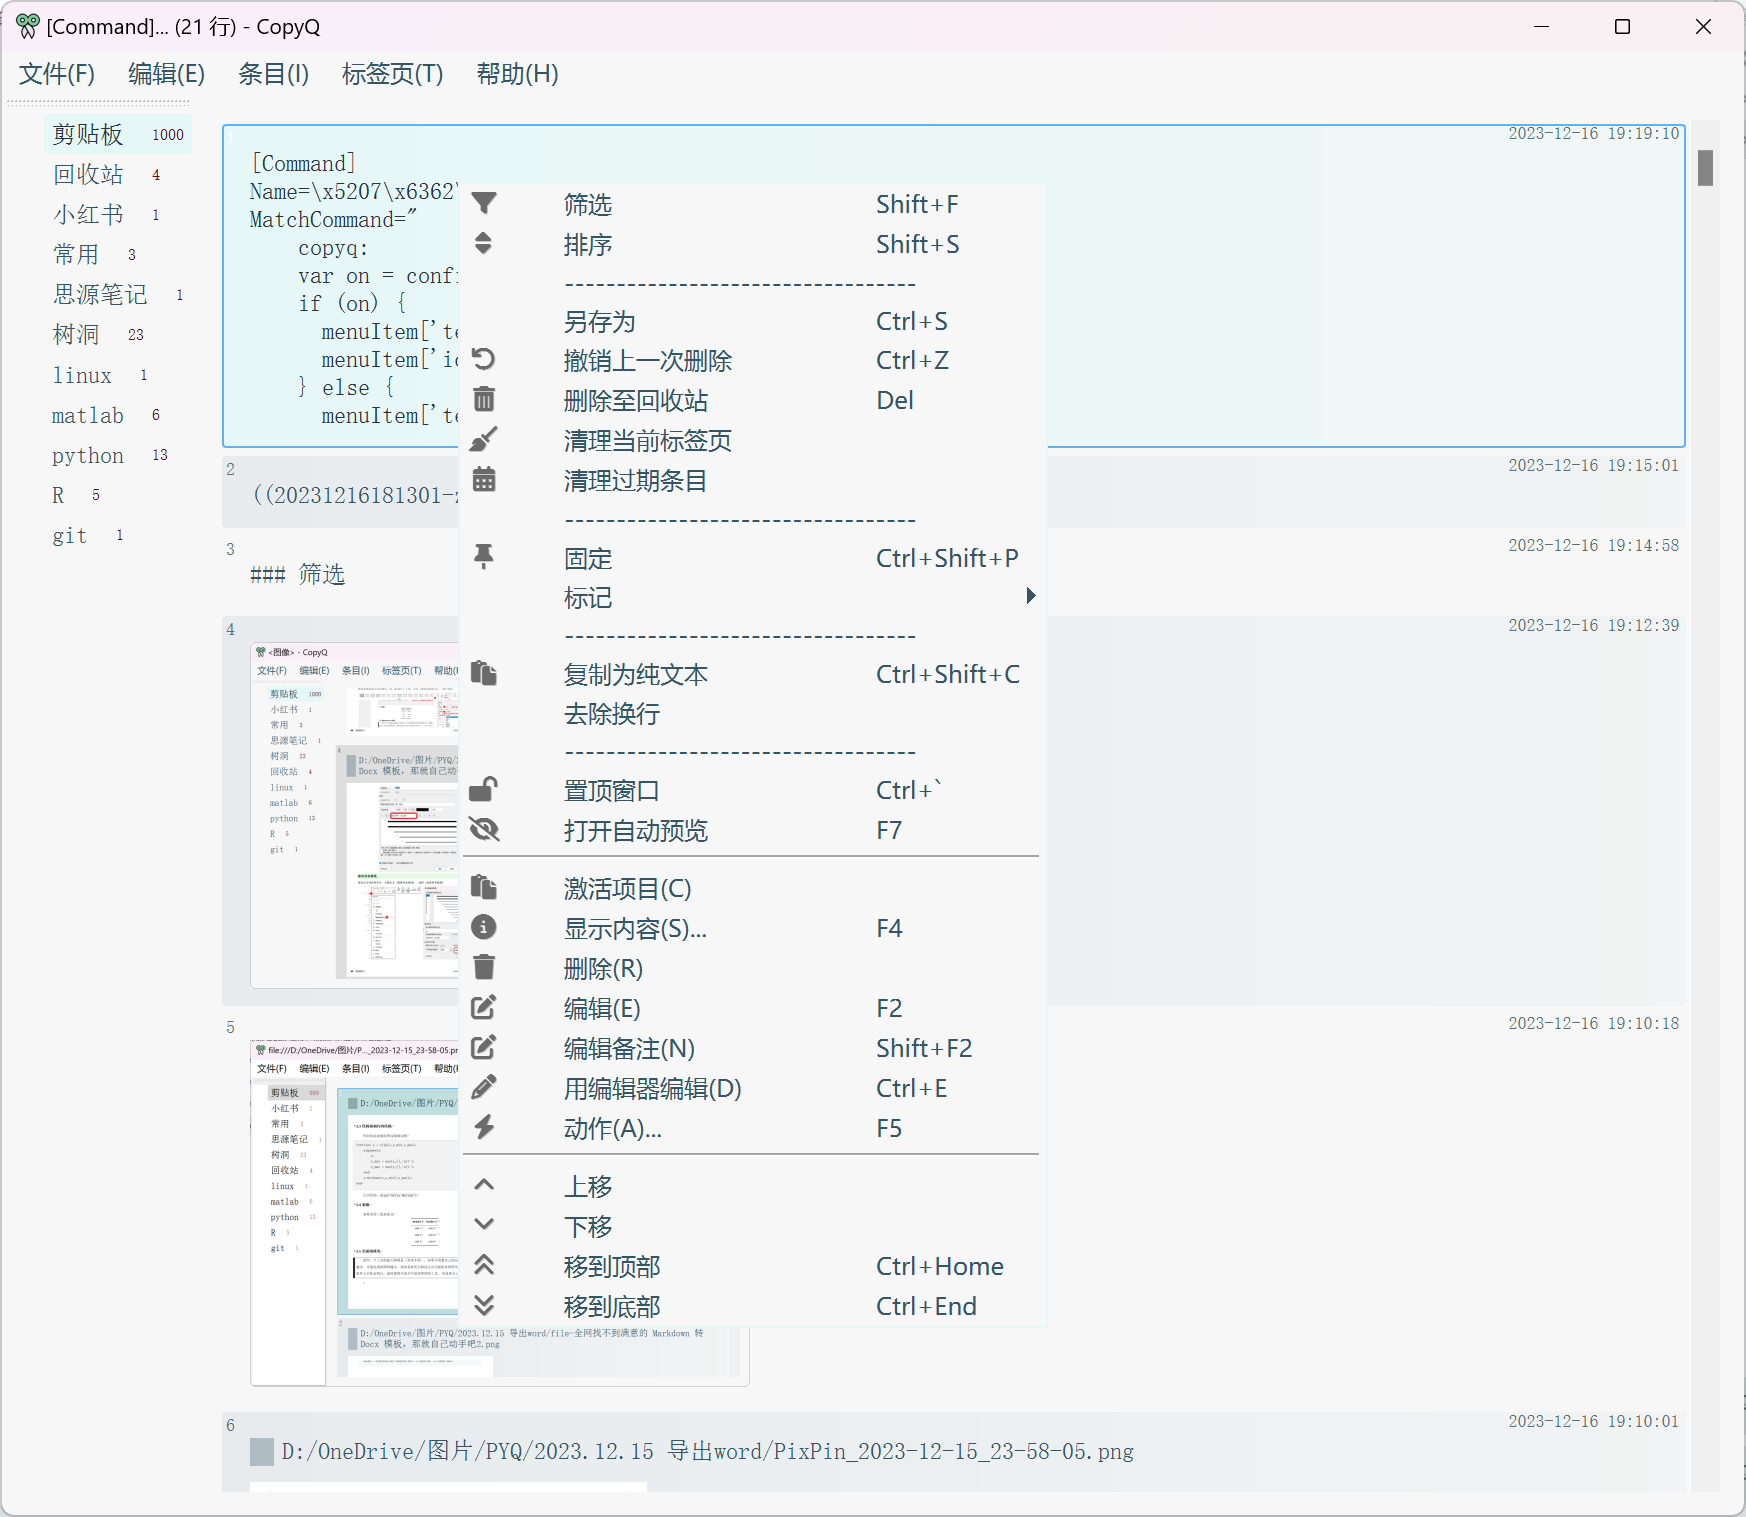Switch to the python tab in sidebar
1746x1517 pixels.
tap(88, 454)
